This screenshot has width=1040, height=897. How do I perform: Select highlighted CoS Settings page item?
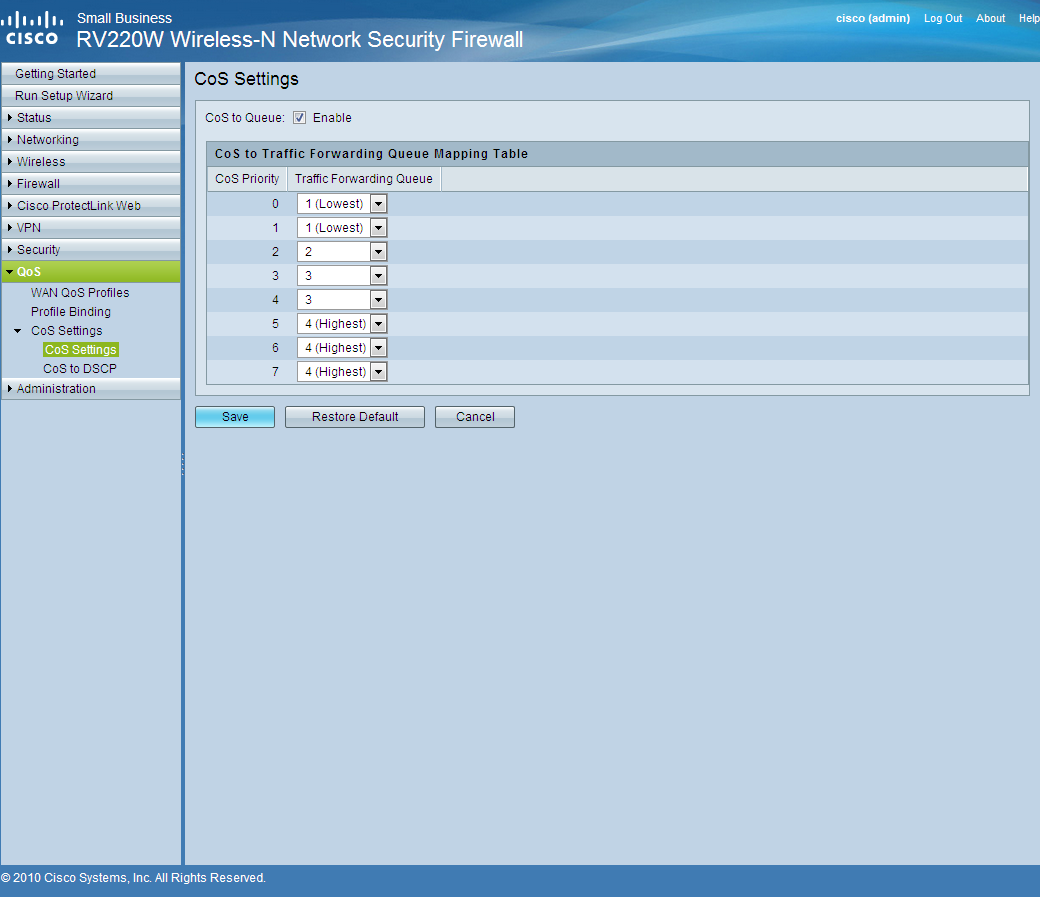81,350
